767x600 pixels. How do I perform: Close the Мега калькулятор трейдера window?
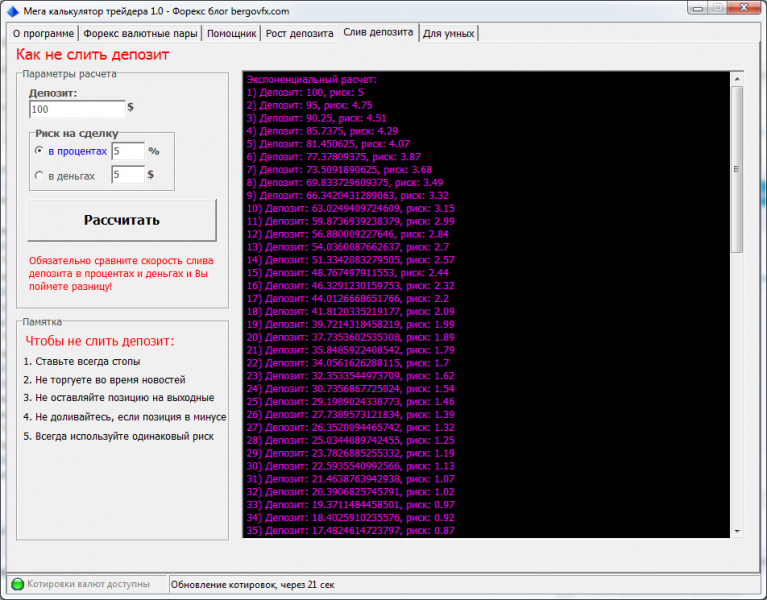click(744, 8)
